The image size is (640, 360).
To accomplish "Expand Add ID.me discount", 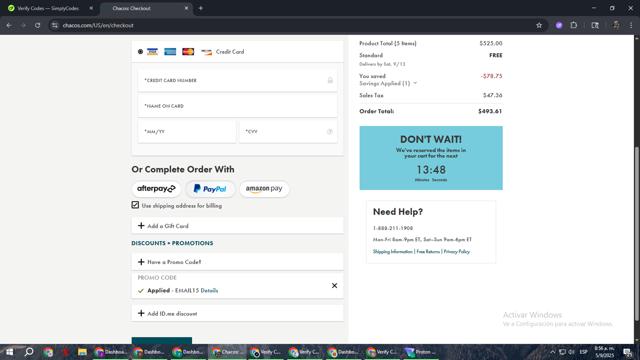I will click(x=238, y=313).
